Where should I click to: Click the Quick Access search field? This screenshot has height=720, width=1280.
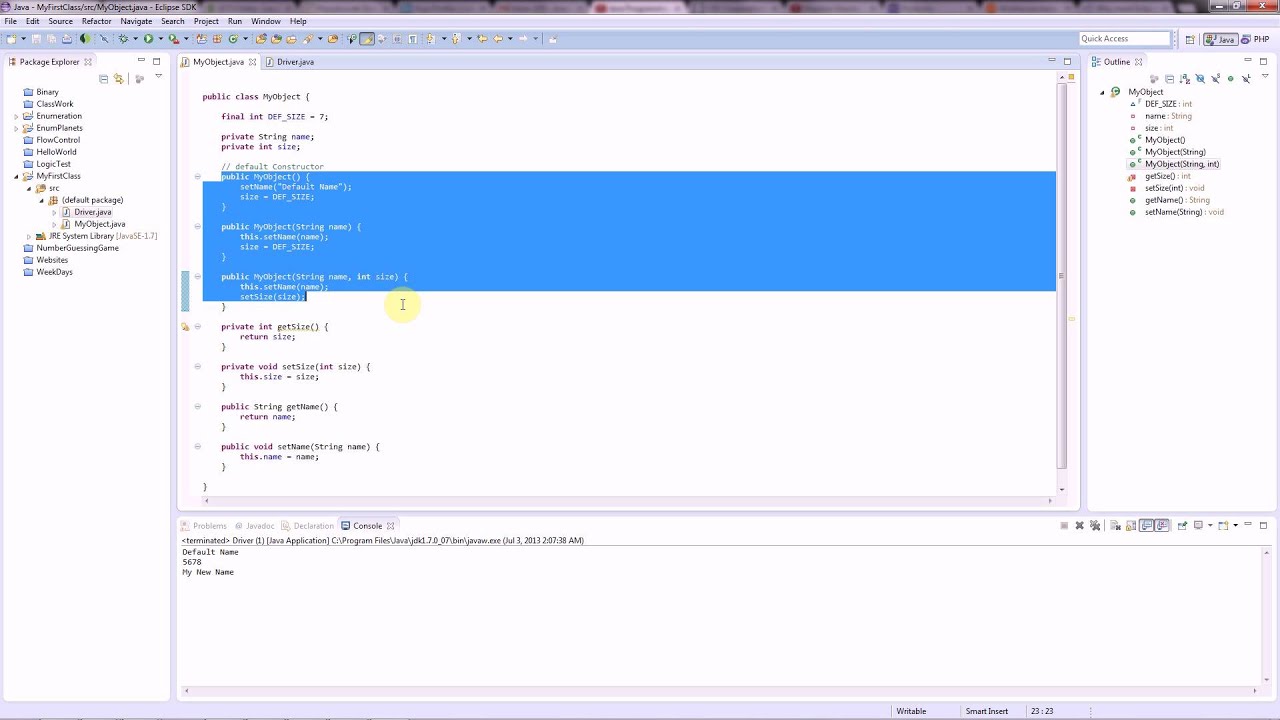point(1124,39)
